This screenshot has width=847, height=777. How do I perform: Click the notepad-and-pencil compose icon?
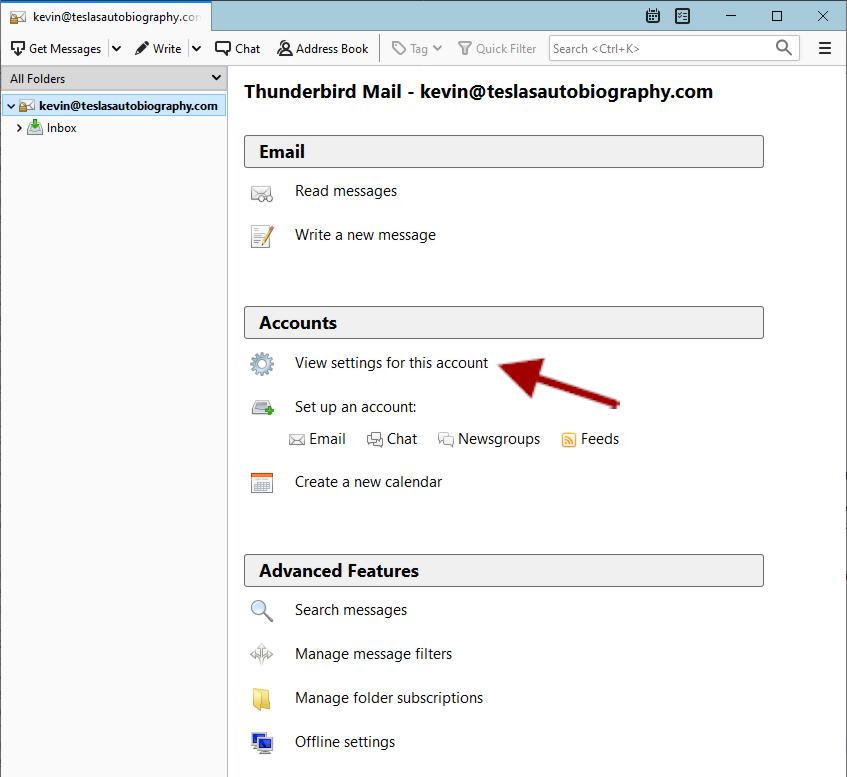pos(262,236)
